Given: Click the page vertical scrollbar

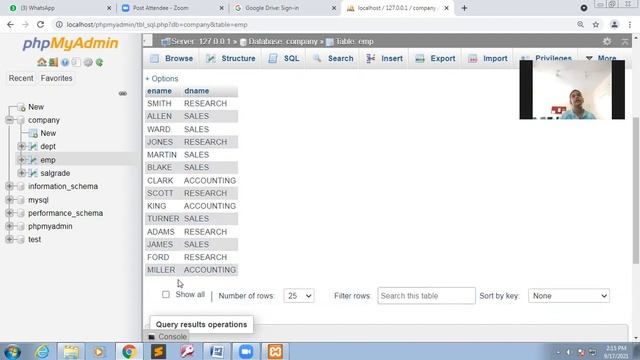Looking at the screenshot, I should point(636,190).
